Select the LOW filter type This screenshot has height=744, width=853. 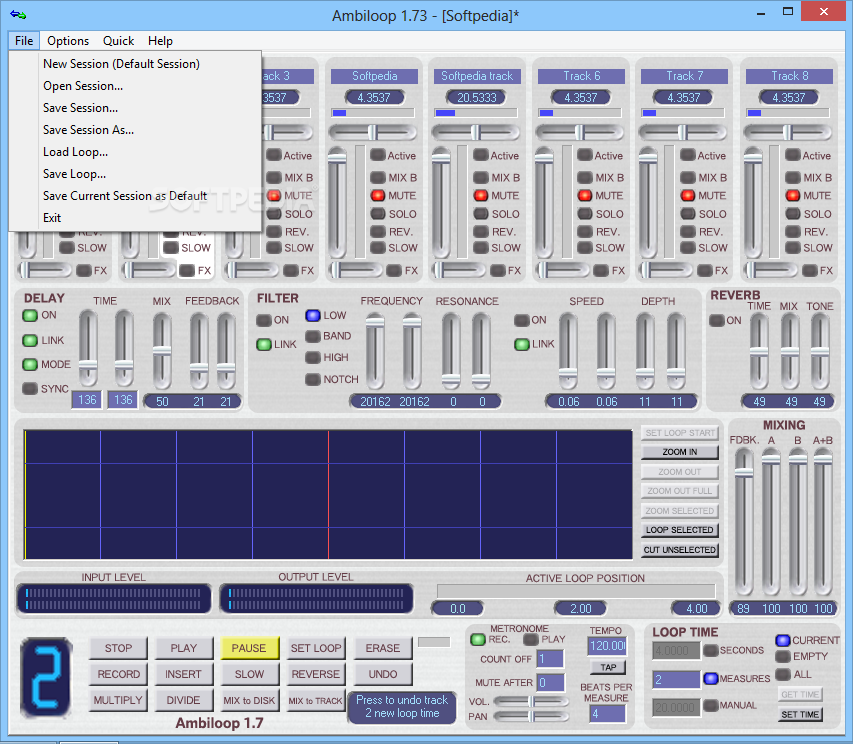[313, 315]
